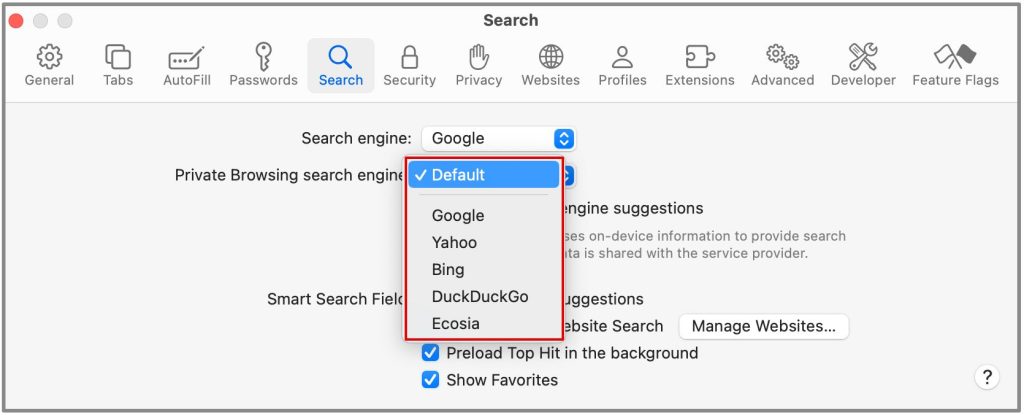1024x415 pixels.
Task: Open AutoFill preferences
Action: (187, 65)
